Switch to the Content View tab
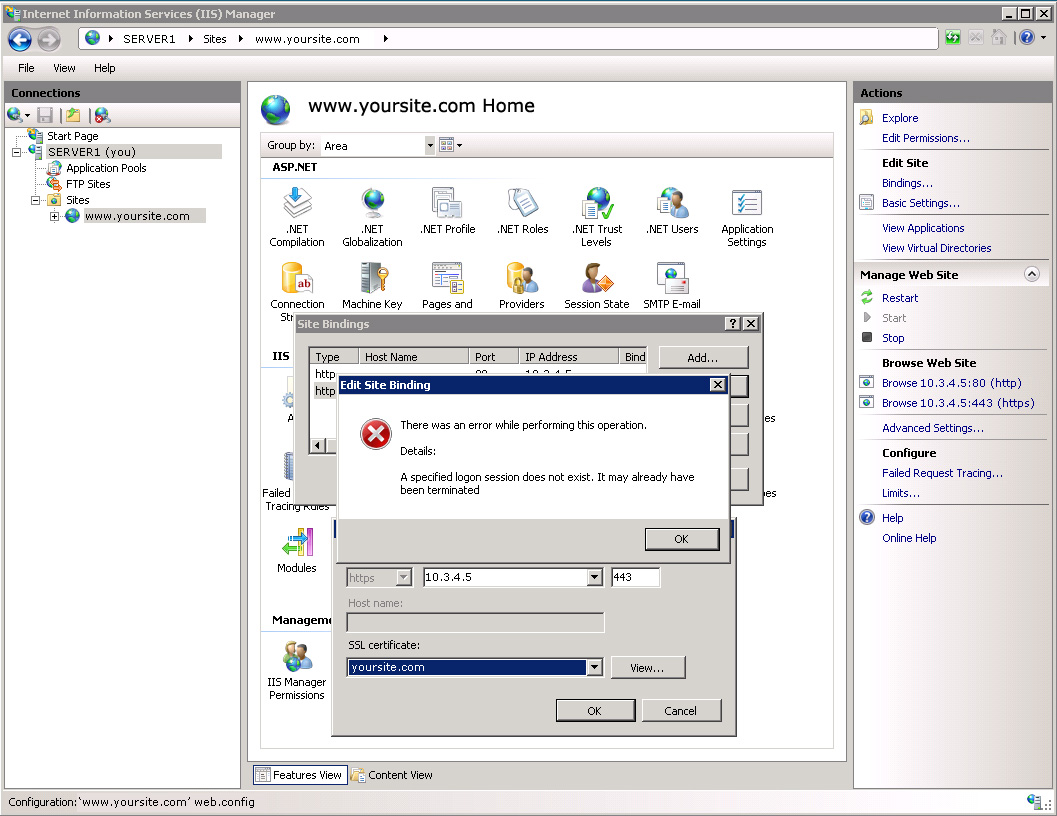 pos(392,775)
